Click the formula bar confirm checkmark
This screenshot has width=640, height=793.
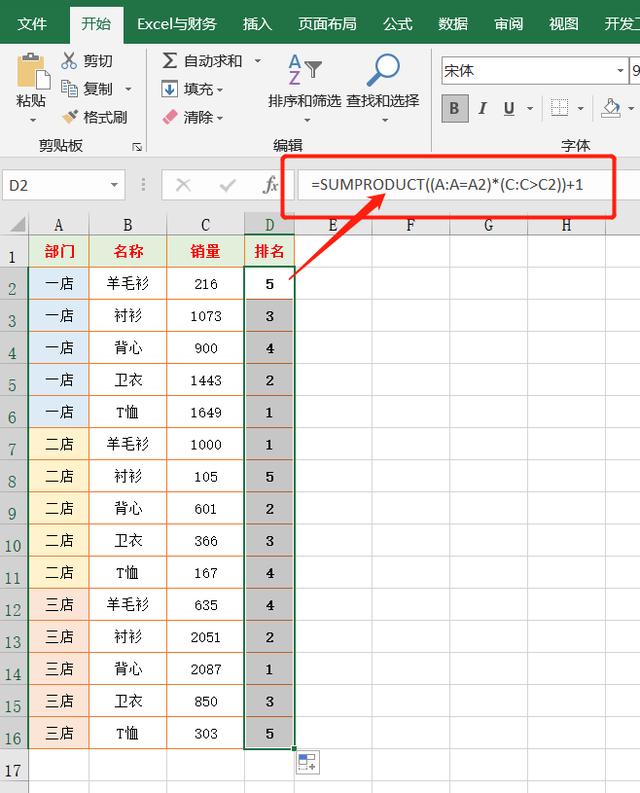(x=228, y=185)
